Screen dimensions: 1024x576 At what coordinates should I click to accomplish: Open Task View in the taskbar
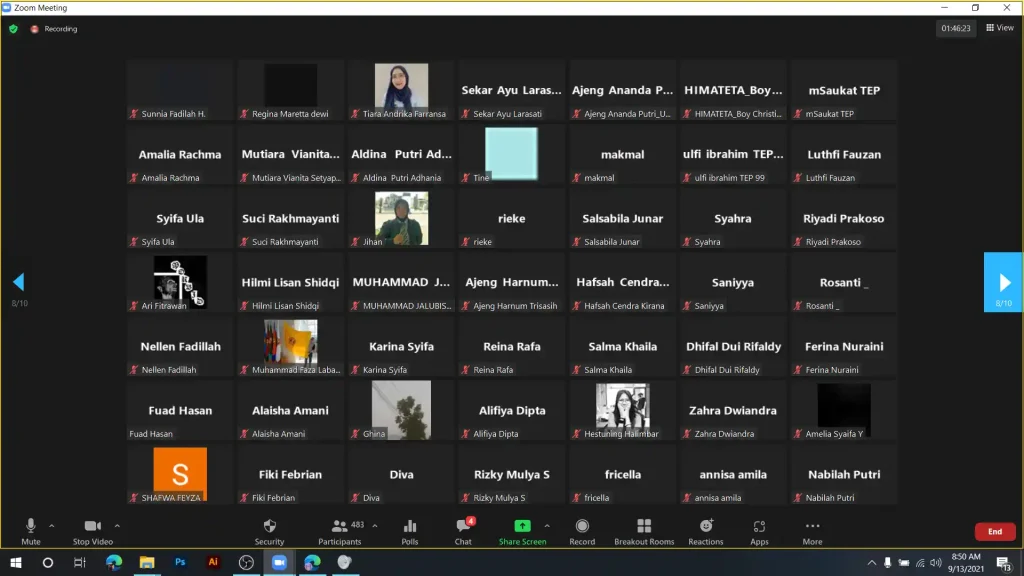click(x=80, y=562)
